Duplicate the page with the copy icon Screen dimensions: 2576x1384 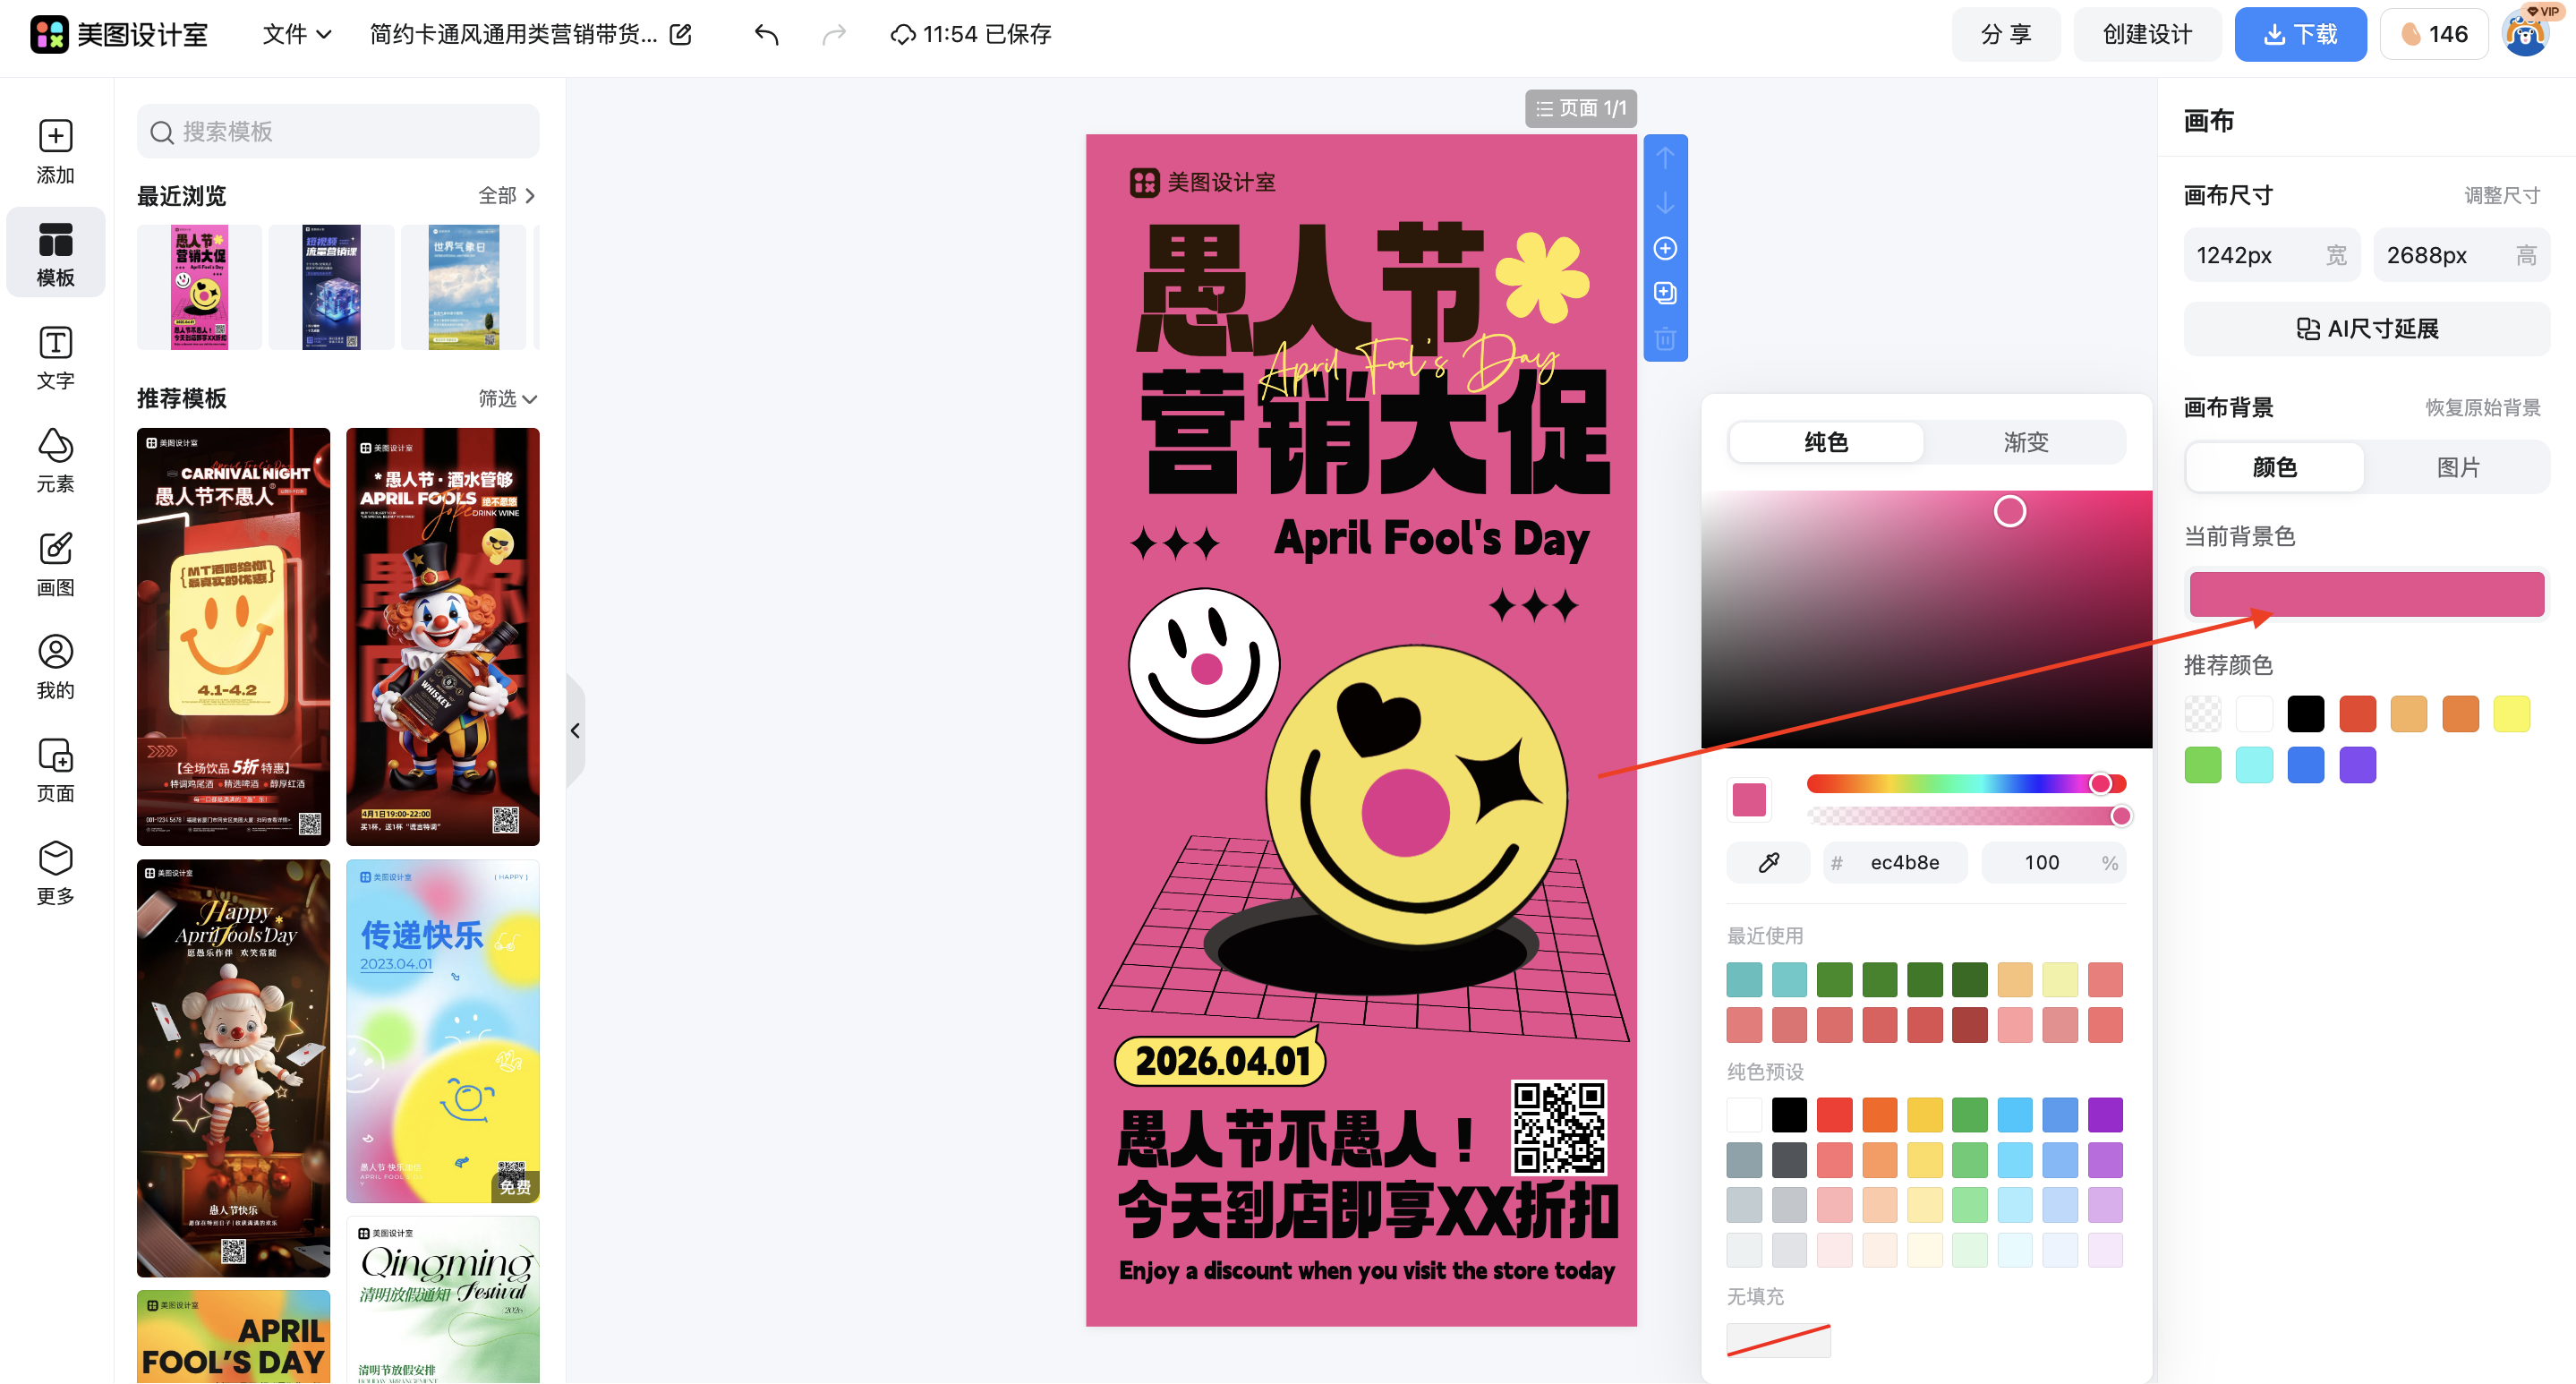click(1665, 293)
